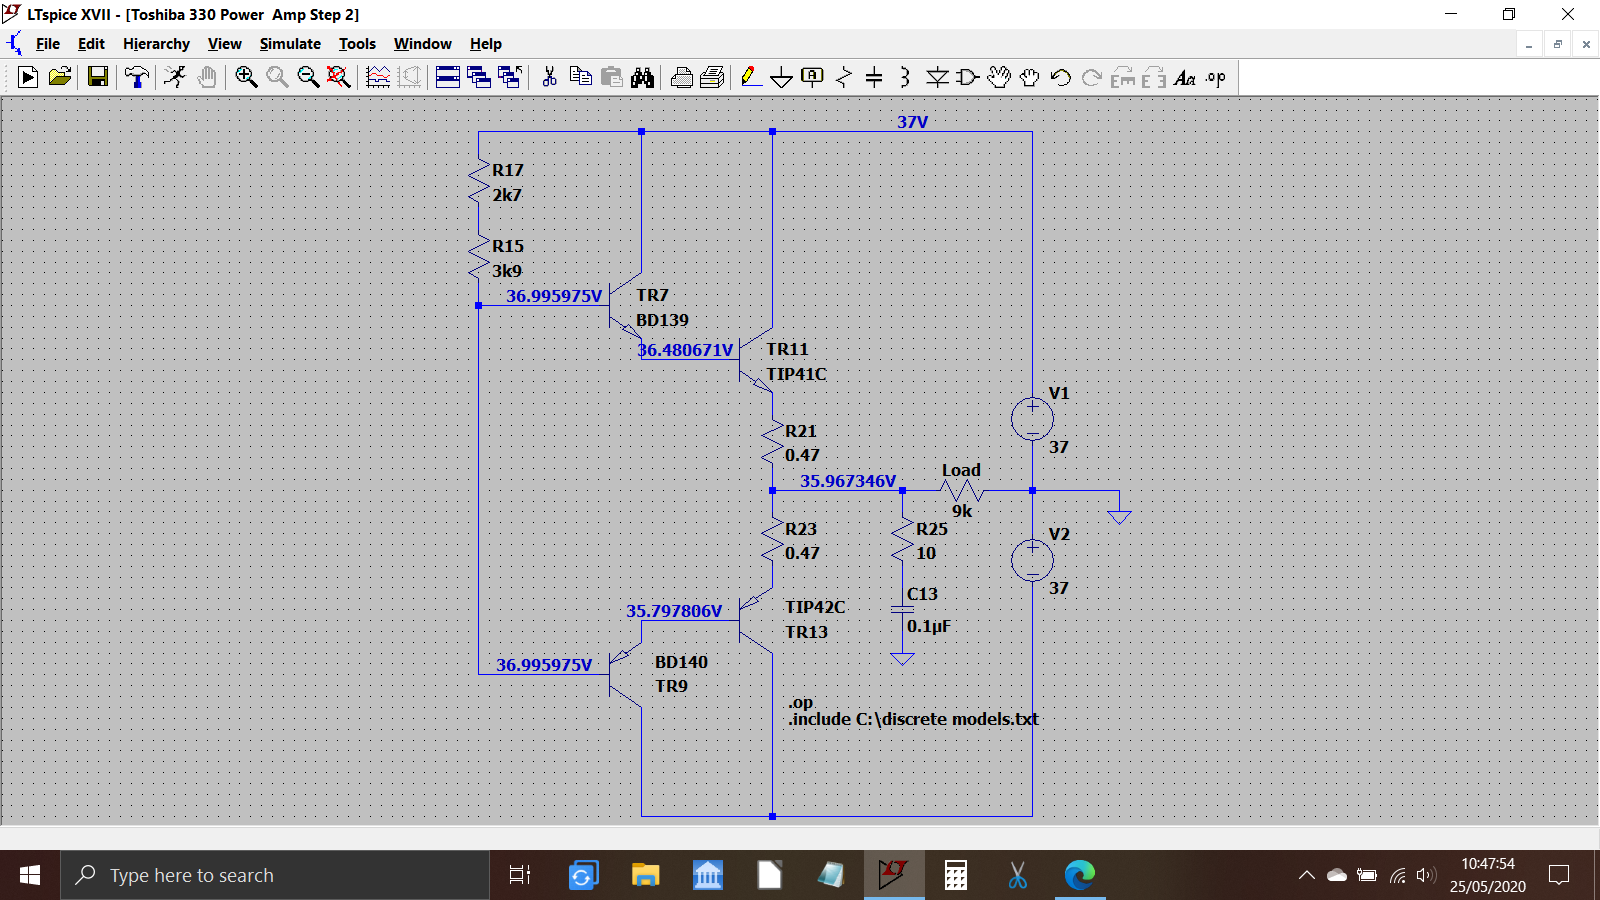The width and height of the screenshot is (1600, 900).
Task: Click the Windows taskbar search box
Action: [x=275, y=875]
